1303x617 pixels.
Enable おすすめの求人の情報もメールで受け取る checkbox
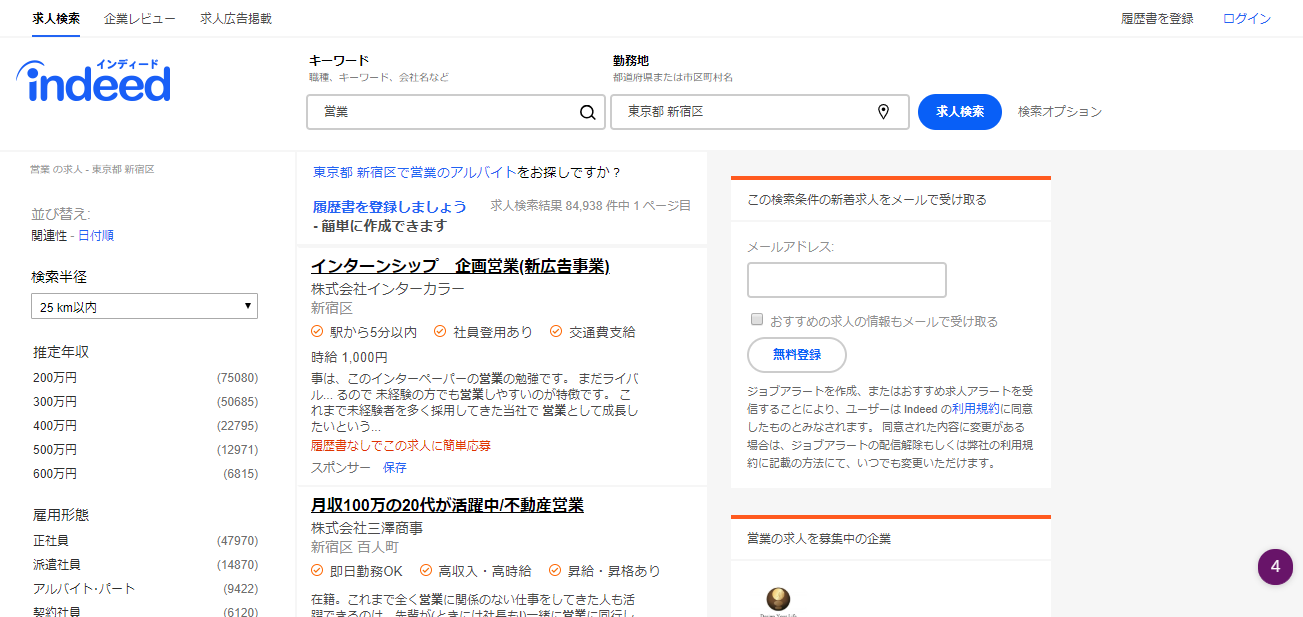pos(757,320)
